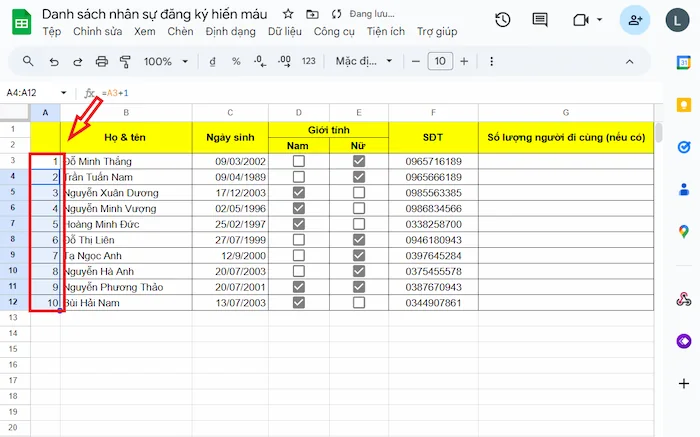Open toolbar more options menu
Screen dimensions: 700x437
click(x=492, y=62)
